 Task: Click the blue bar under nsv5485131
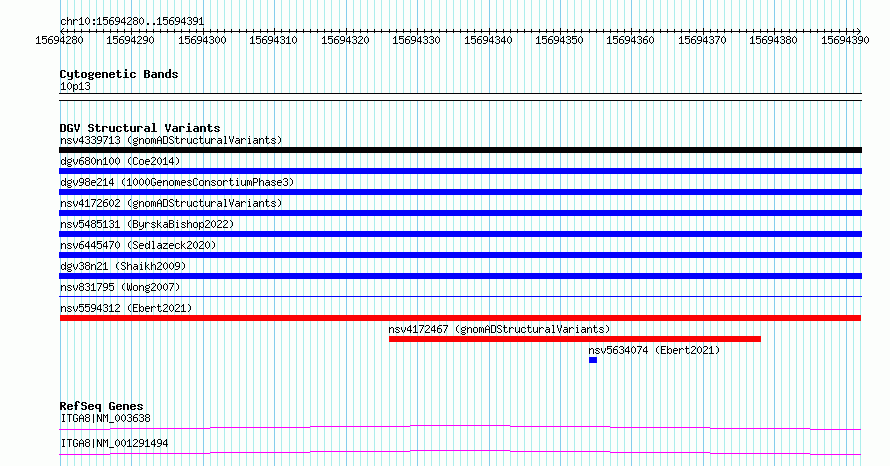pos(460,234)
